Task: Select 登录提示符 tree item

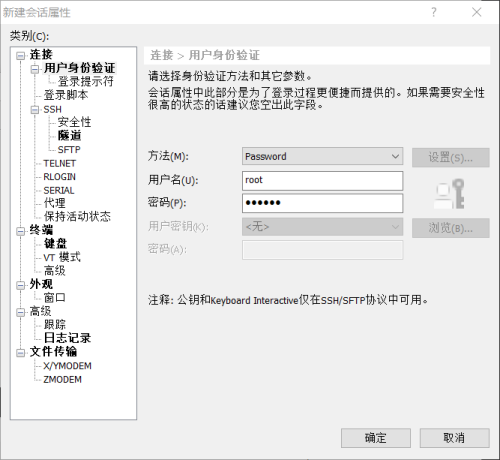Action: (x=85, y=81)
